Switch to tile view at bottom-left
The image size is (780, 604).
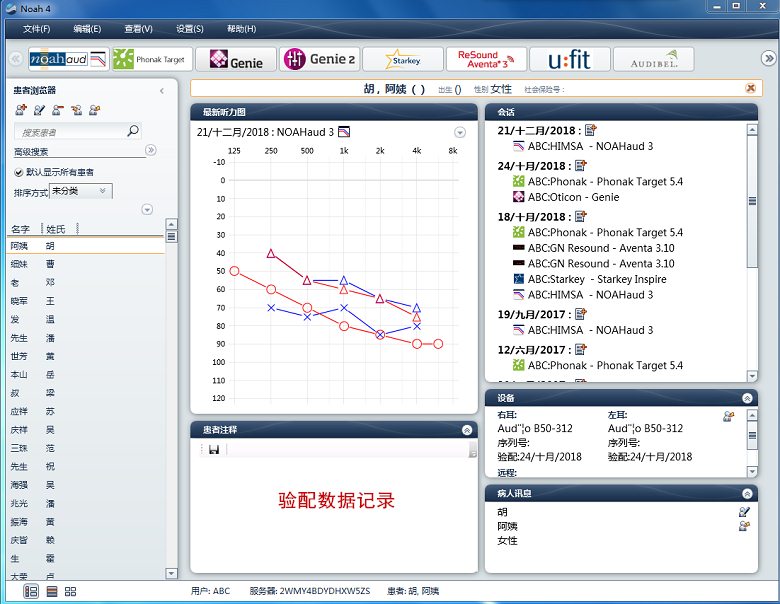[70, 591]
